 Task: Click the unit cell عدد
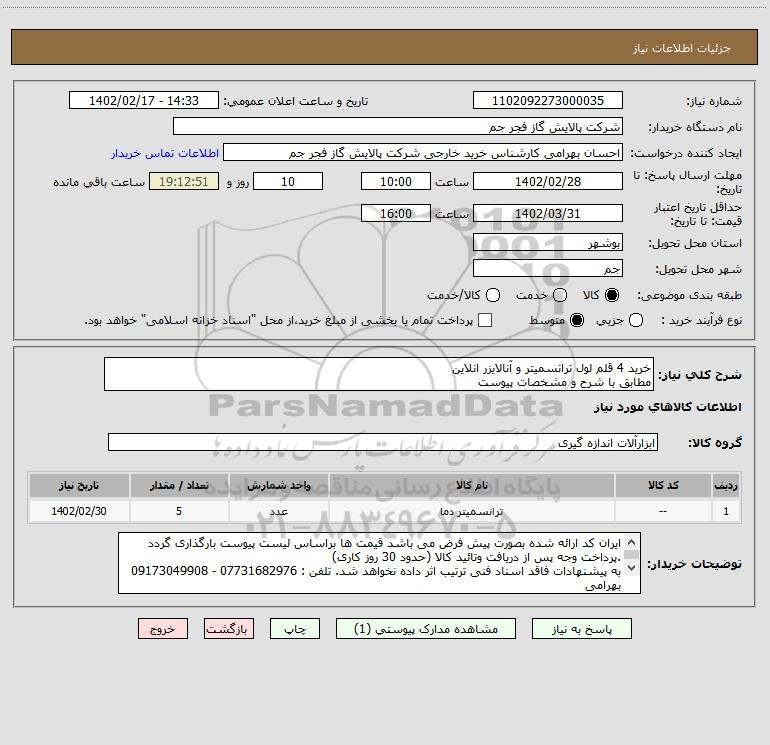(278, 511)
